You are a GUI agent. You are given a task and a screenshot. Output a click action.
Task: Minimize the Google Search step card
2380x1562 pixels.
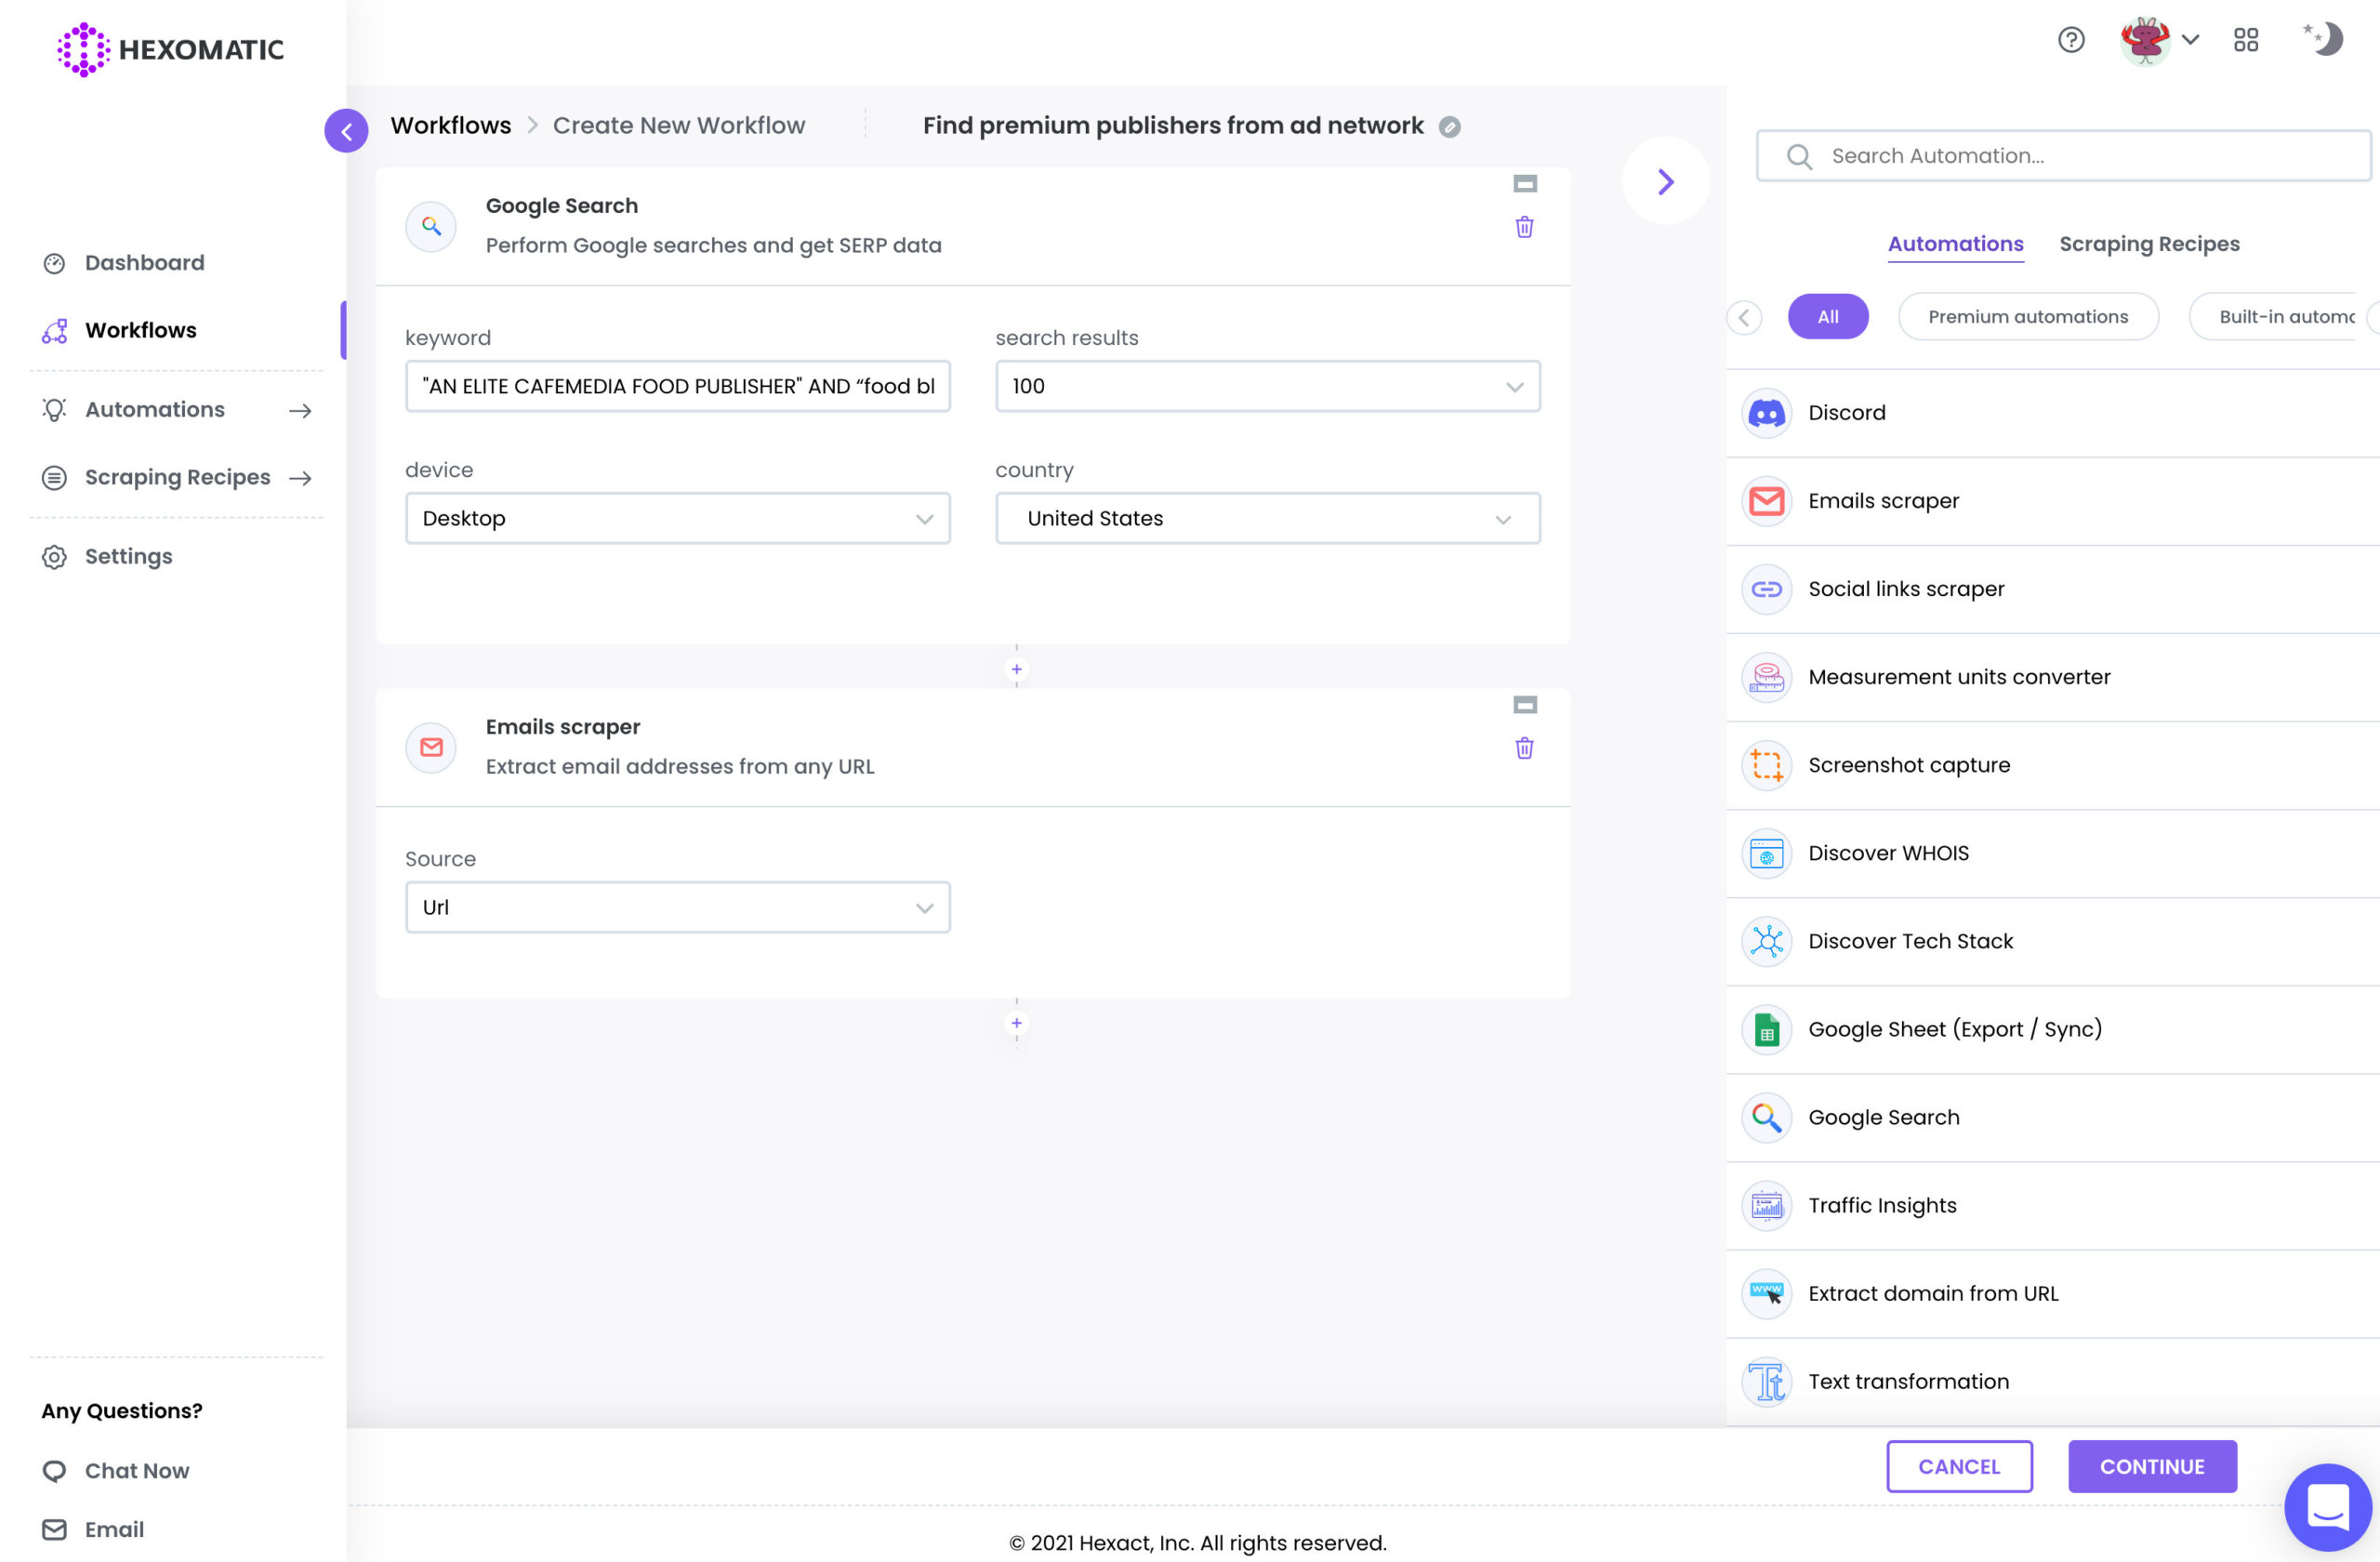coord(1524,184)
